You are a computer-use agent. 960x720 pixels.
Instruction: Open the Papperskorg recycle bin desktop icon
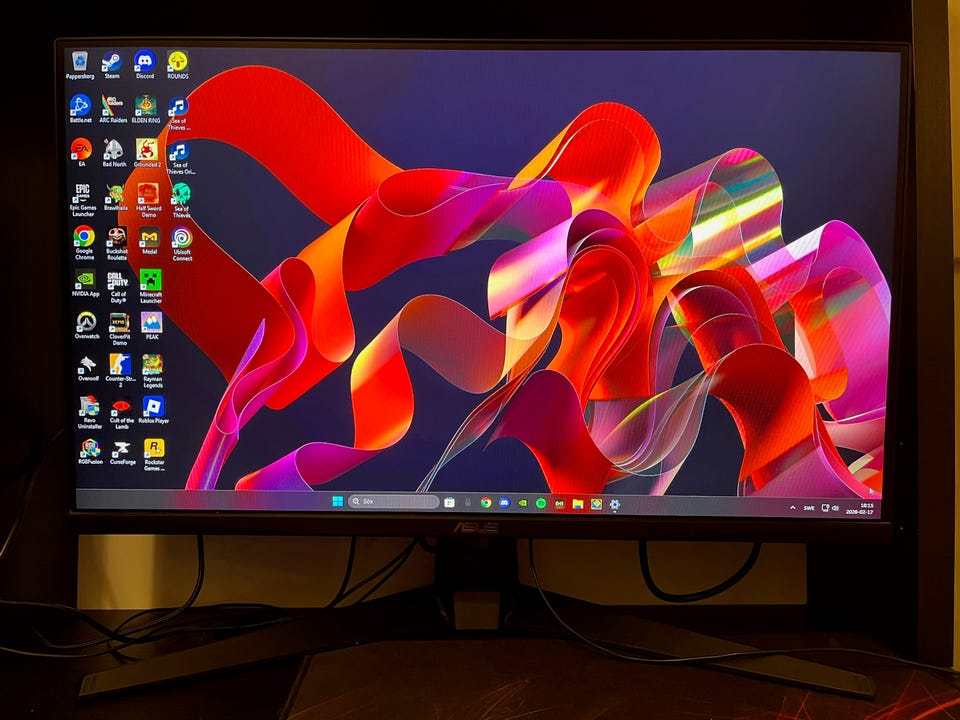tap(80, 65)
